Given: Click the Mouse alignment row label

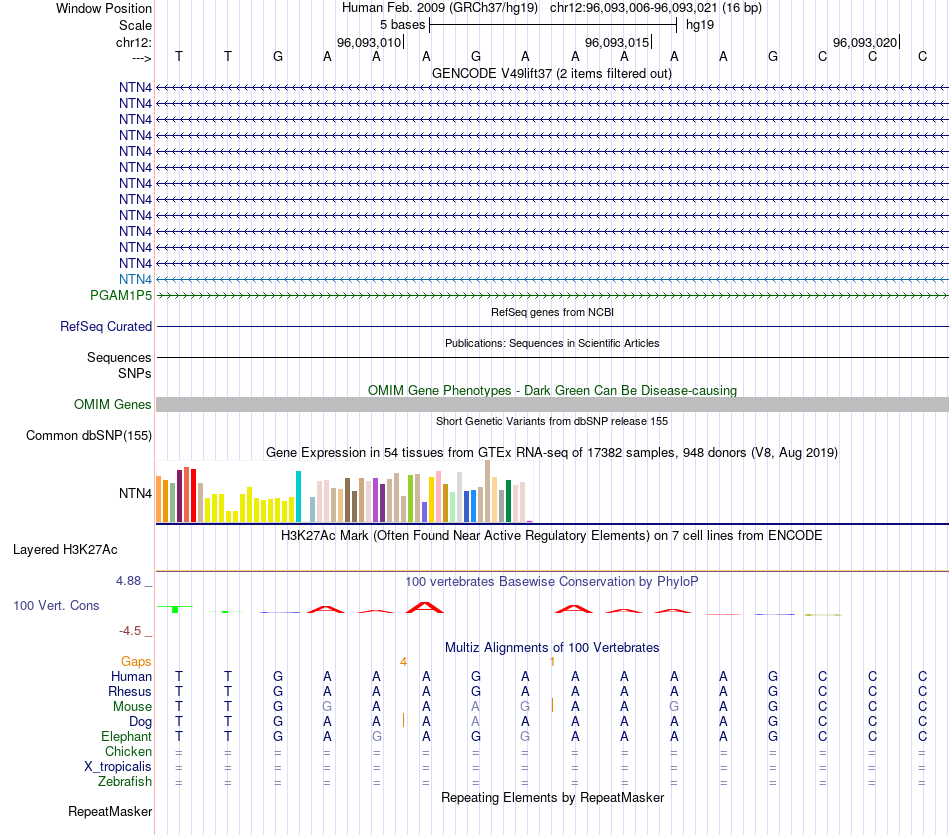Looking at the screenshot, I should [132, 707].
